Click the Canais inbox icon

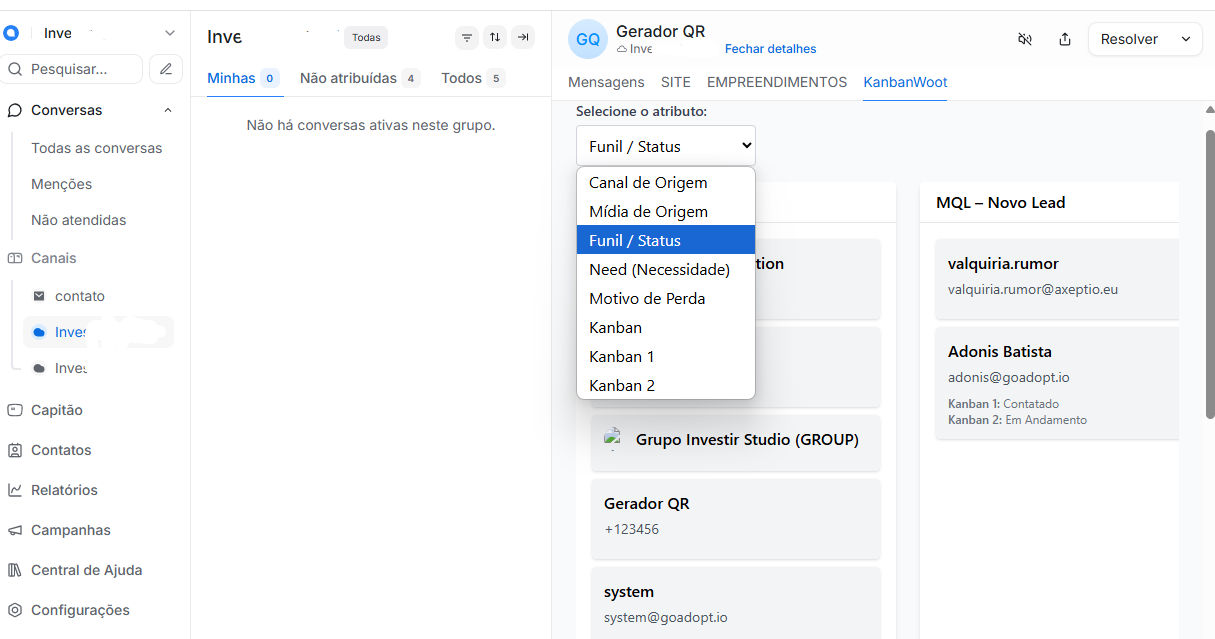point(15,258)
